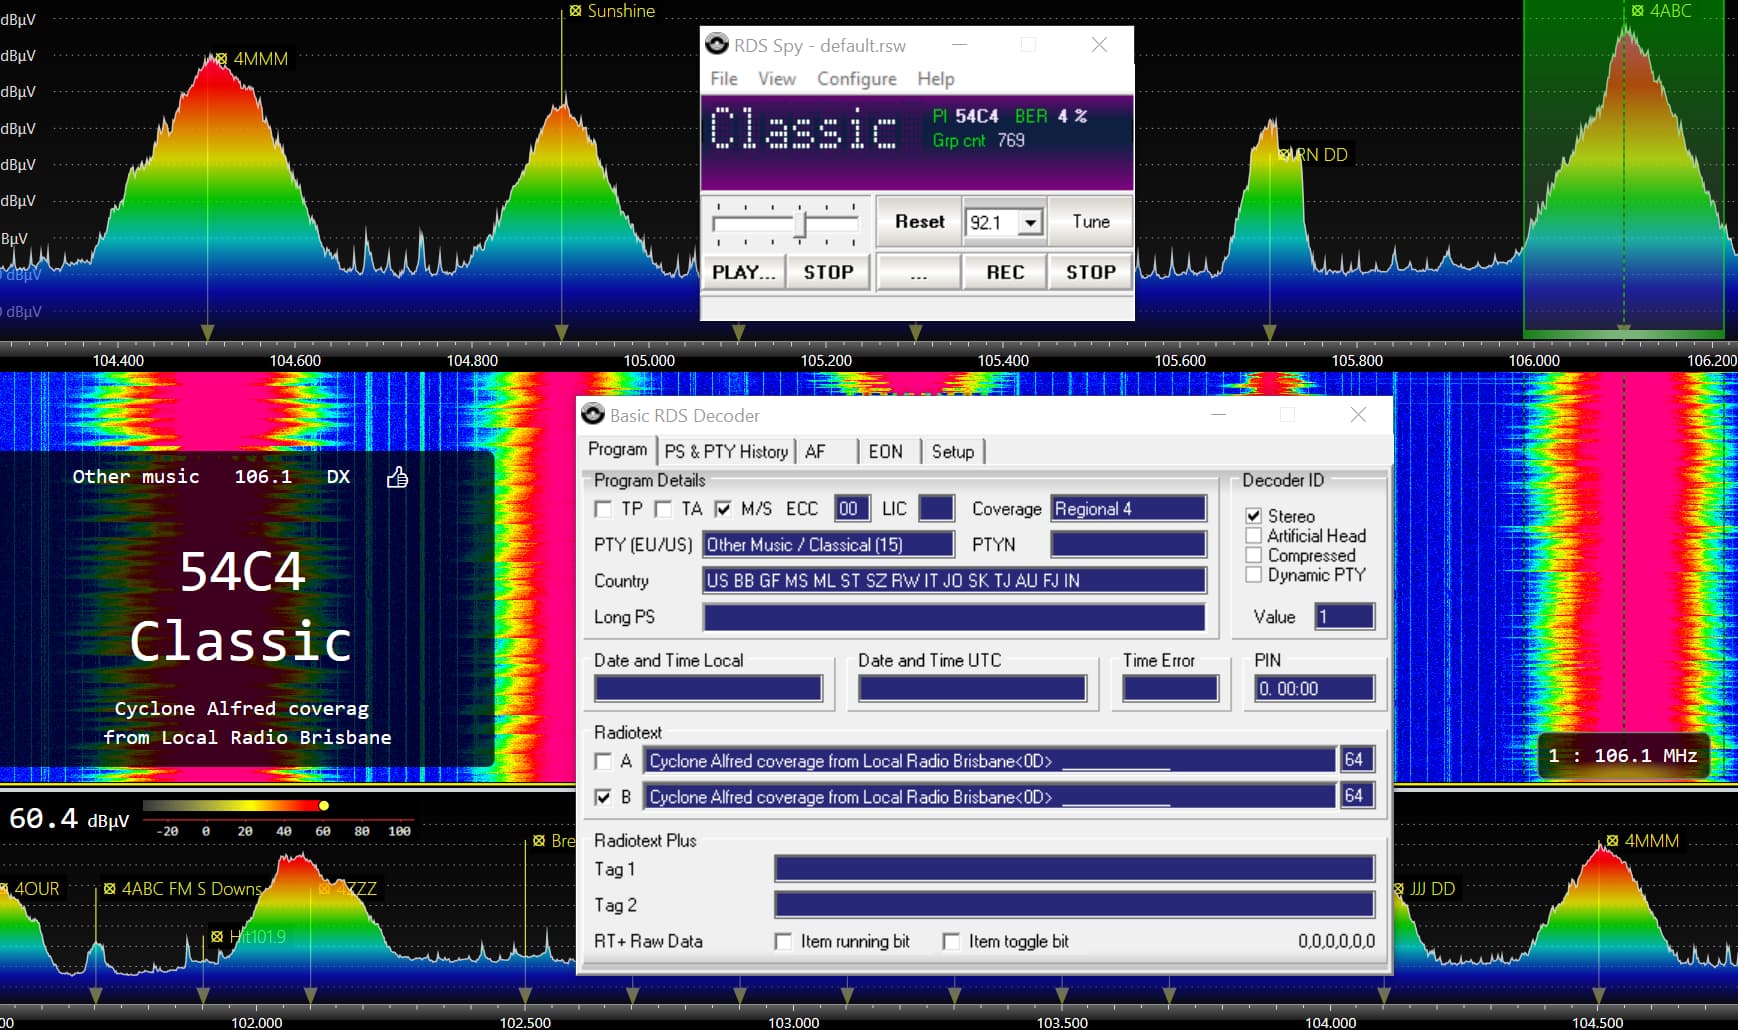The image size is (1738, 1030).
Task: Click the Hit101.9 station marker icon
Action: tap(217, 936)
